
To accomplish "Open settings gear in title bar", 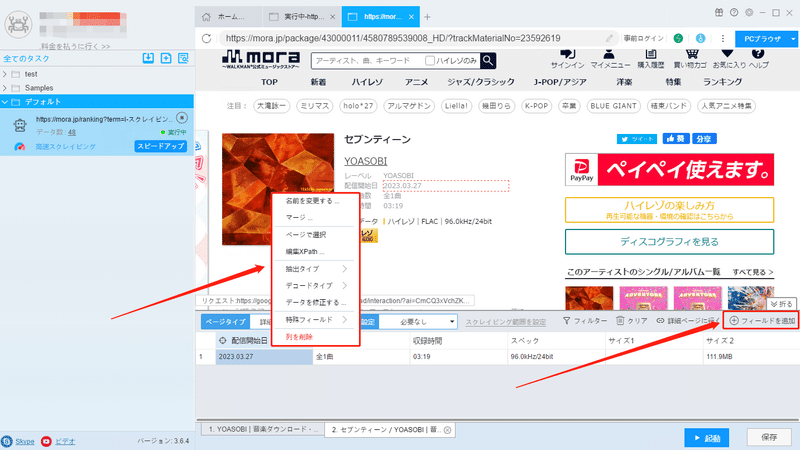I will [749, 12].
